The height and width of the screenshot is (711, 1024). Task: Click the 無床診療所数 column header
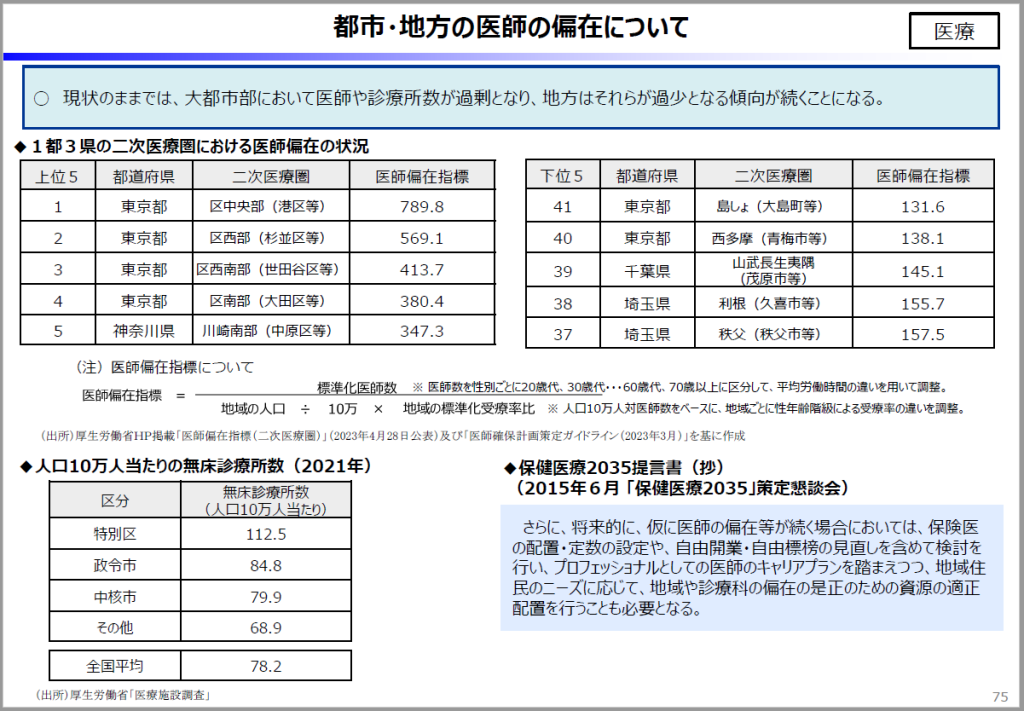click(x=266, y=501)
